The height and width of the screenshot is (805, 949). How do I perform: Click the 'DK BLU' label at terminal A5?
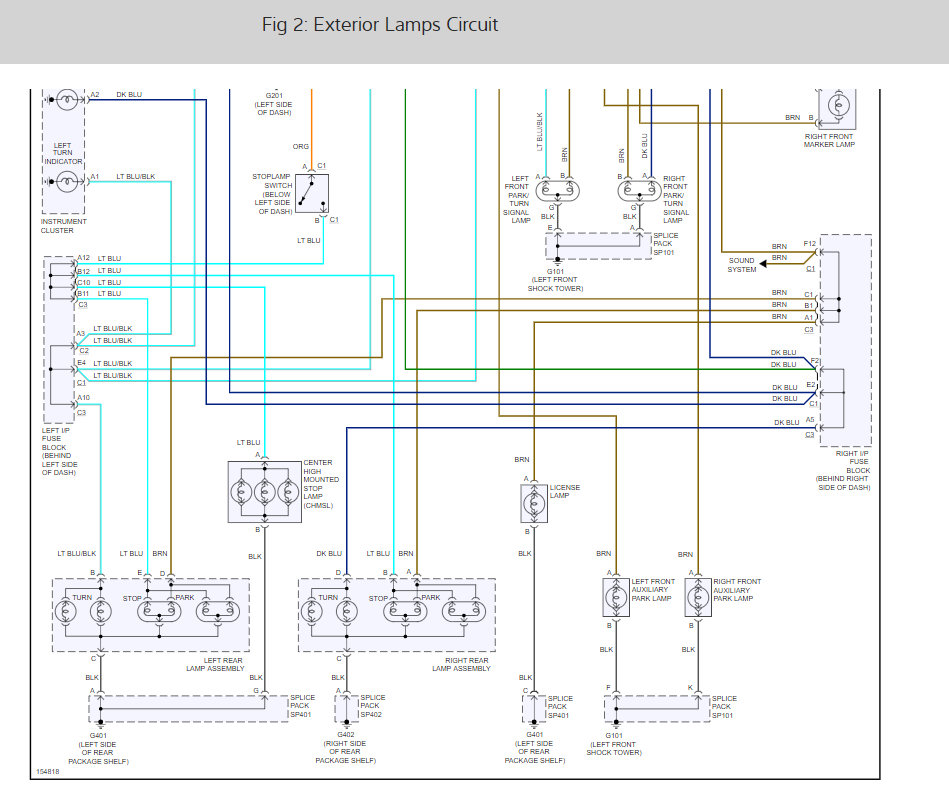click(787, 422)
